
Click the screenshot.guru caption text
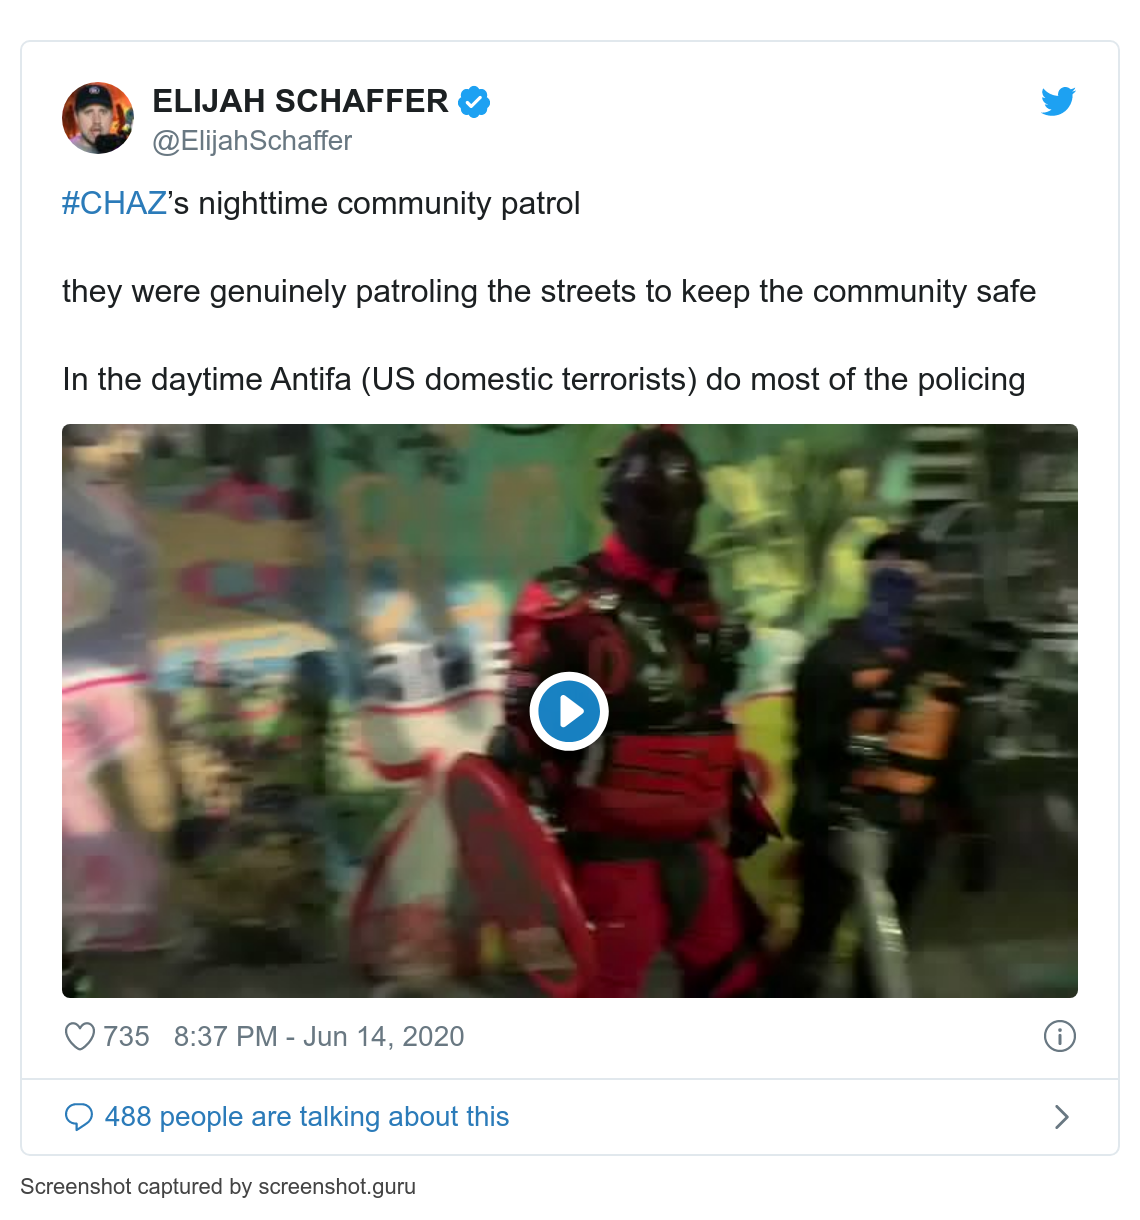tap(218, 1187)
